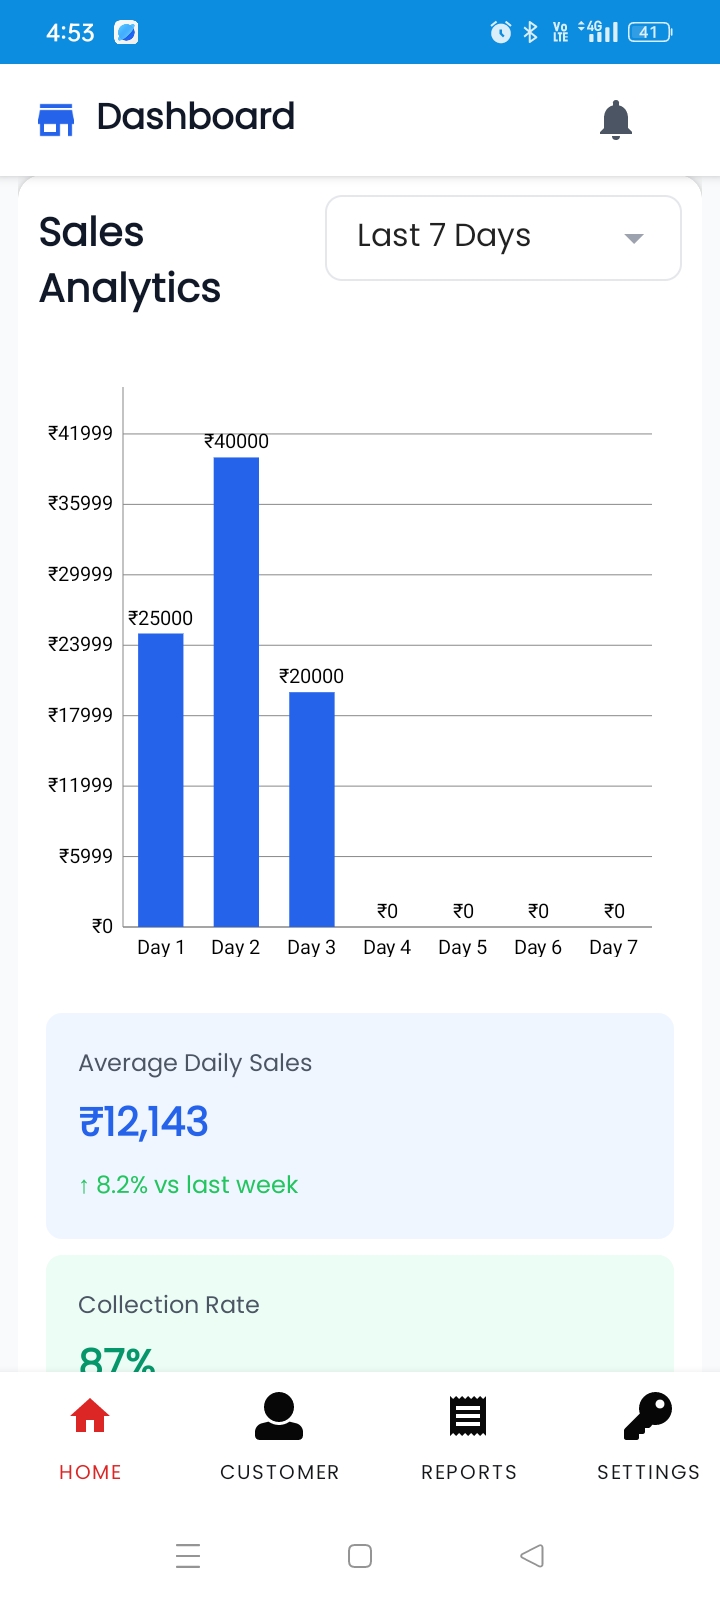The height and width of the screenshot is (1600, 720).
Task: Open the Settings key icon
Action: pos(648,1416)
